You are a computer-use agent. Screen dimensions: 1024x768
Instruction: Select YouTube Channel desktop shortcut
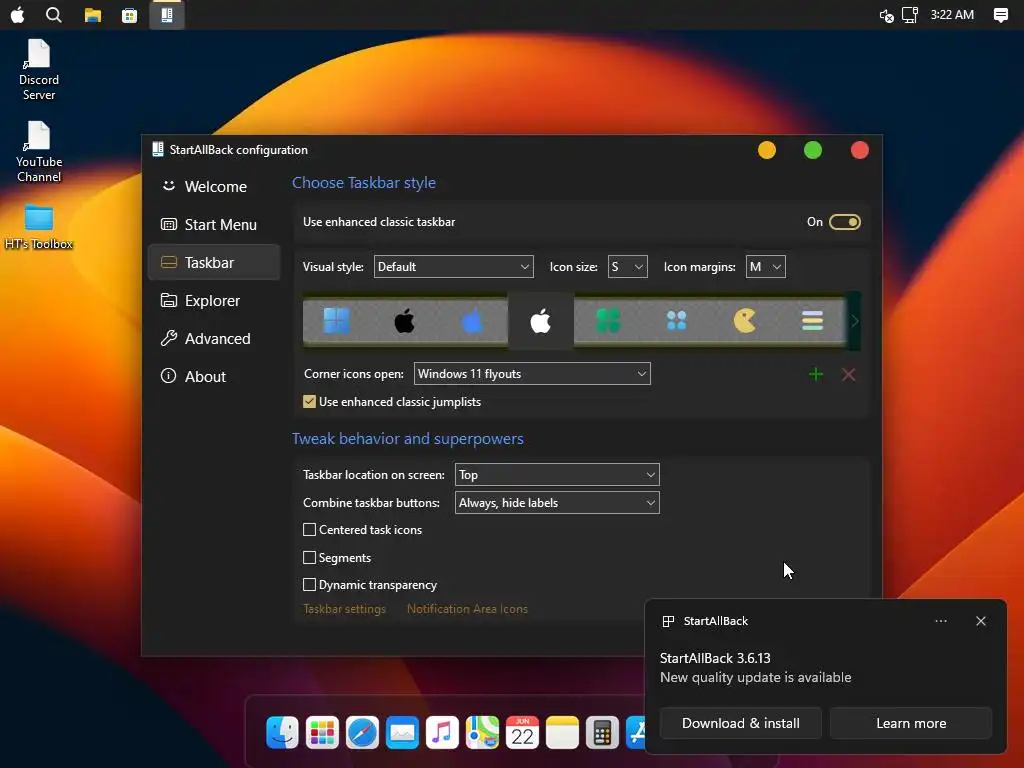click(39, 152)
